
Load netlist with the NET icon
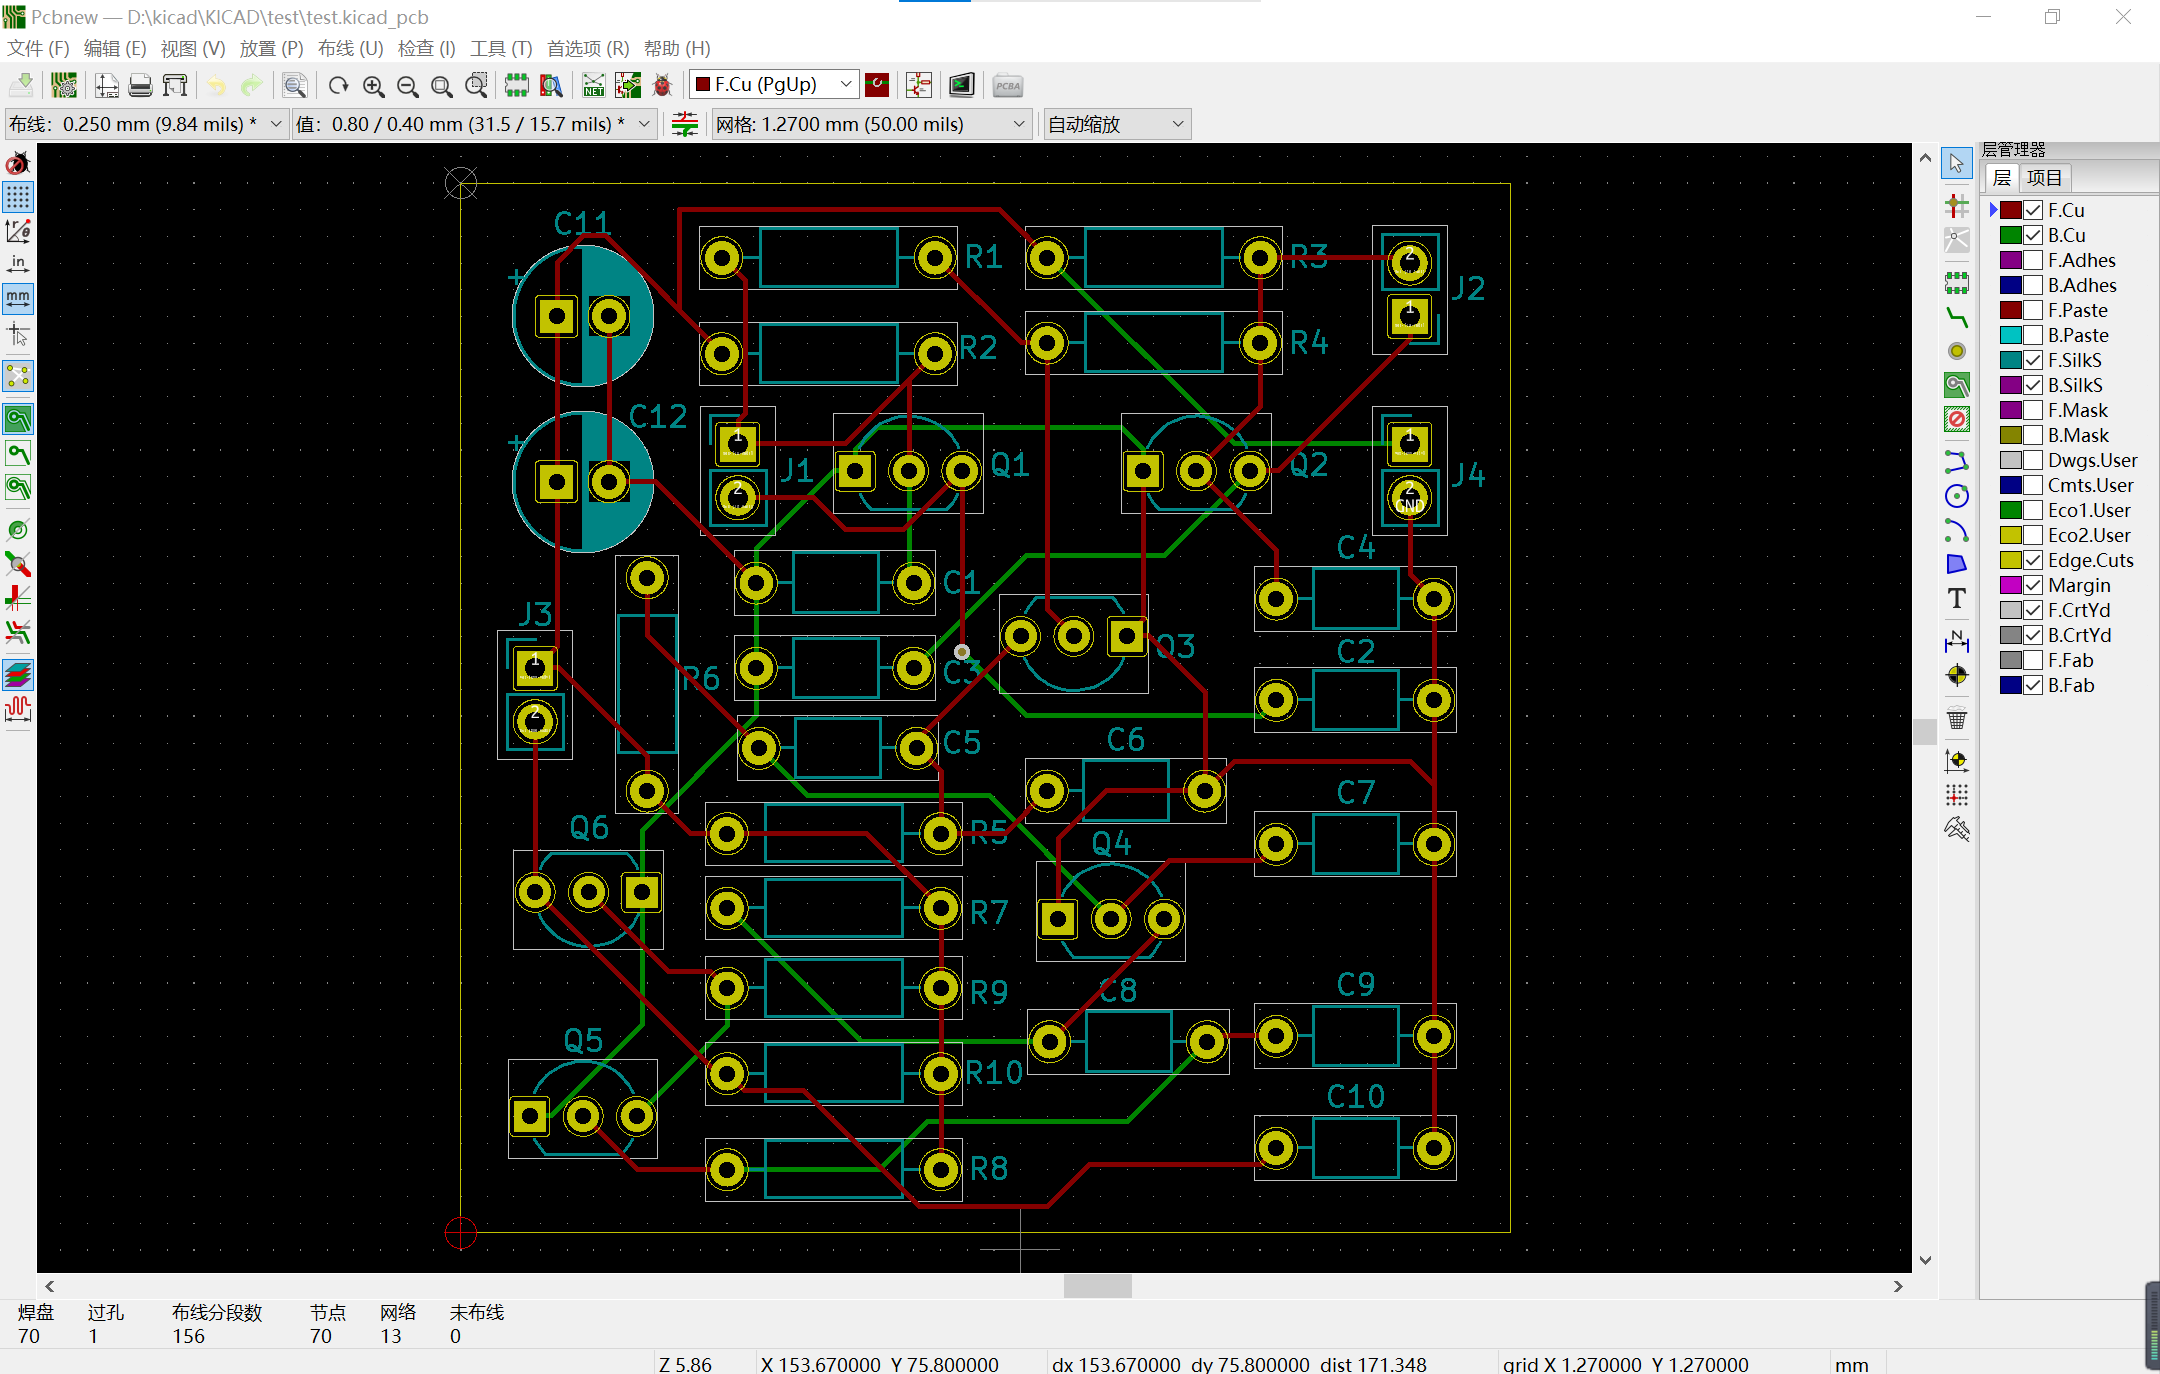593,85
